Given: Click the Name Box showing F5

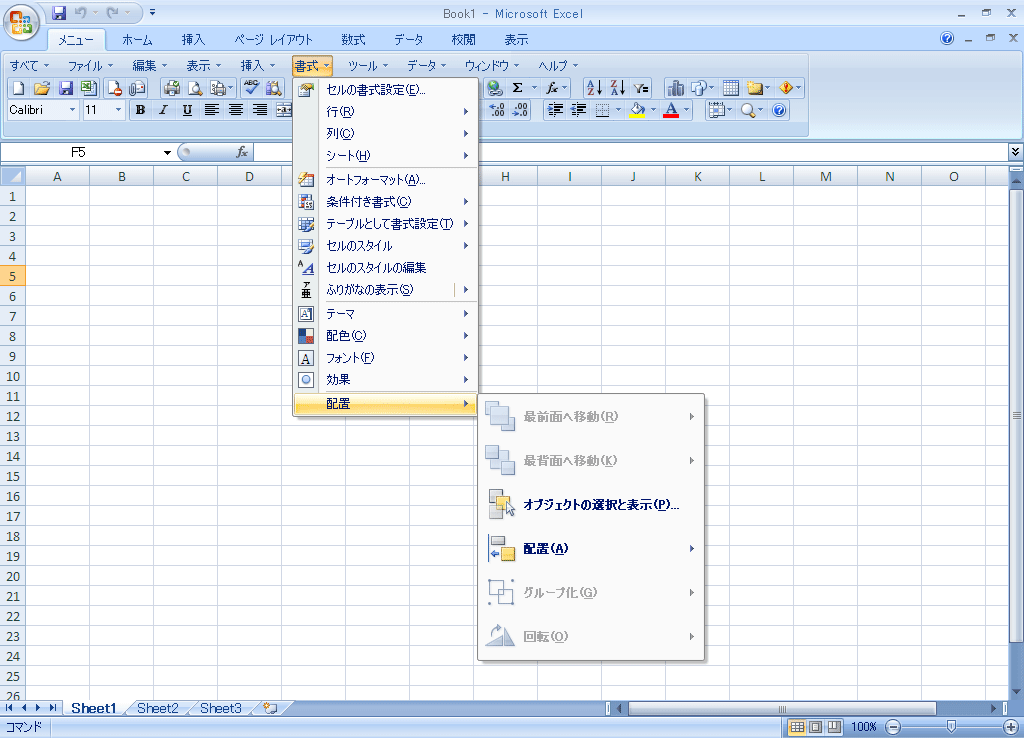Looking at the screenshot, I should [79, 152].
